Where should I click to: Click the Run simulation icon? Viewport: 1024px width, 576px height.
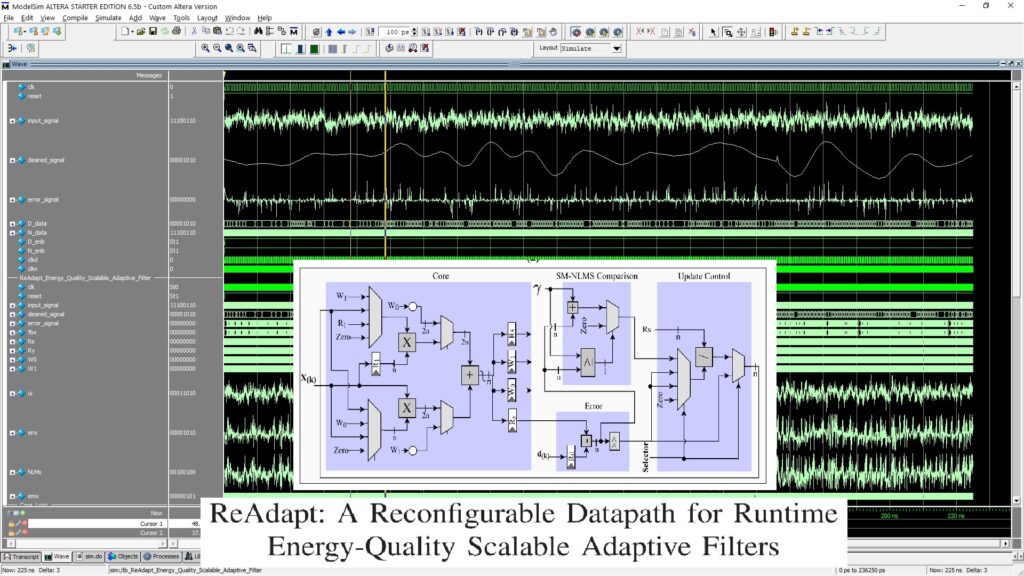click(426, 32)
